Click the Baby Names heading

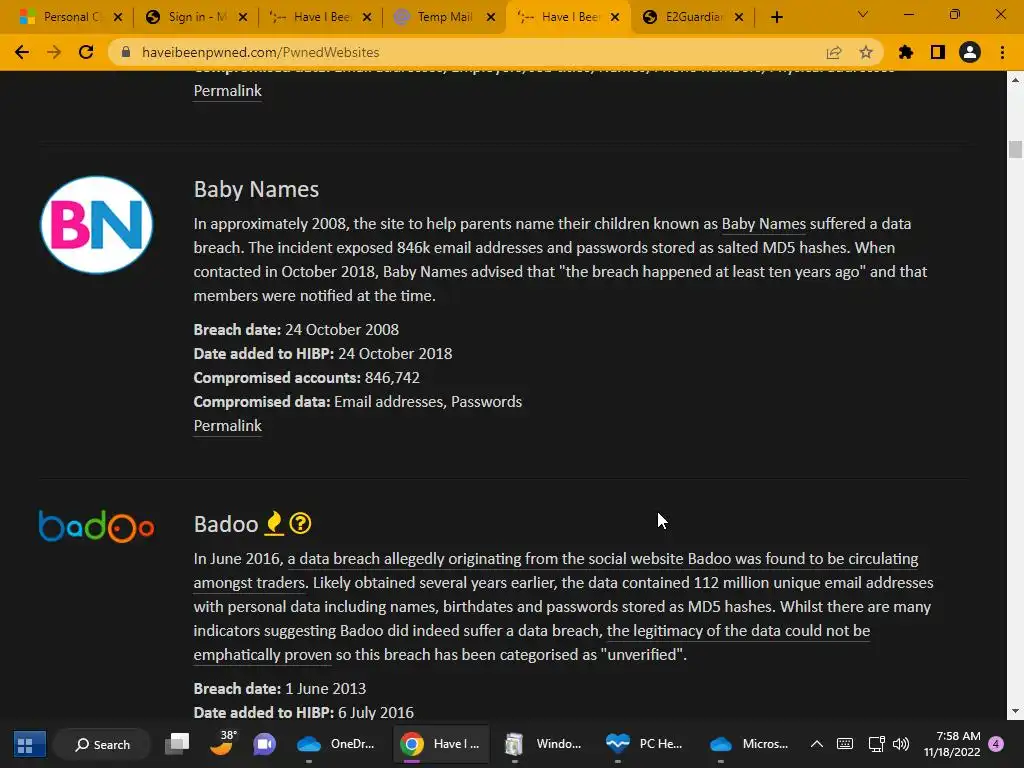click(x=256, y=189)
